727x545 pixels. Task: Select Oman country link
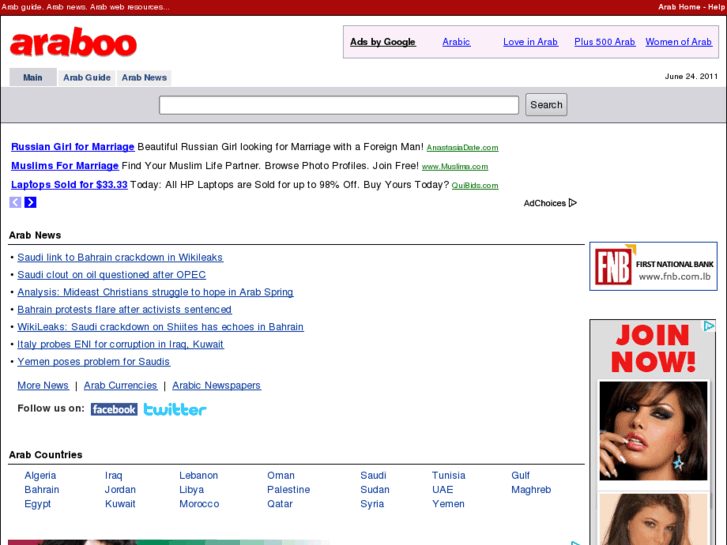coord(281,475)
